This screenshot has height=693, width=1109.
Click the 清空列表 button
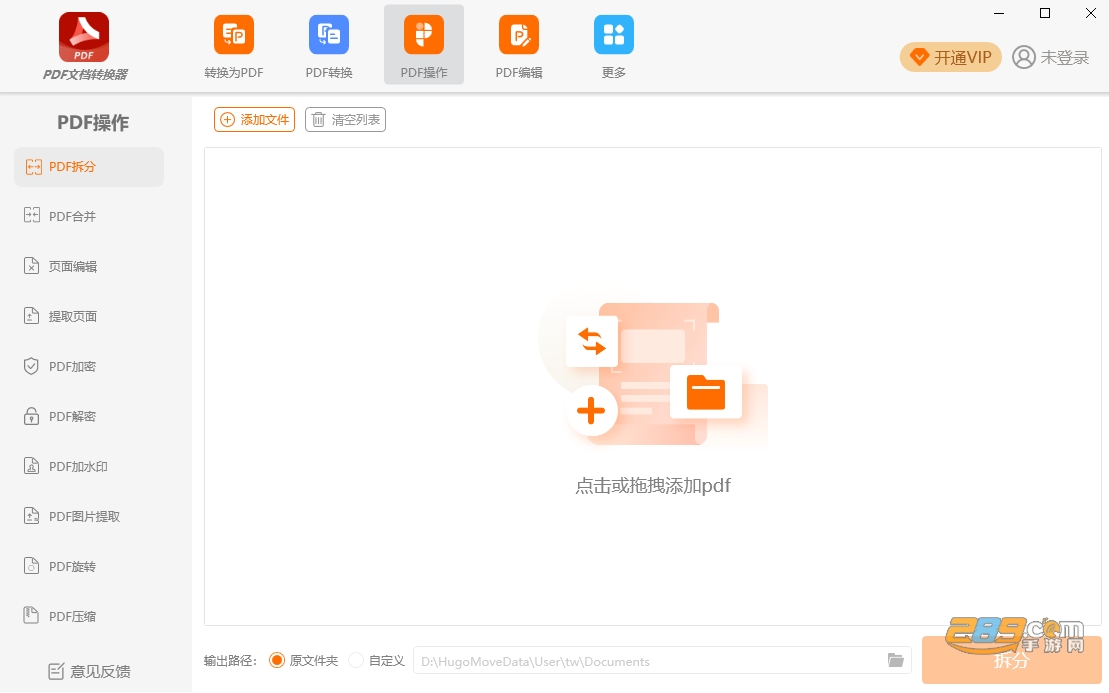coord(345,120)
